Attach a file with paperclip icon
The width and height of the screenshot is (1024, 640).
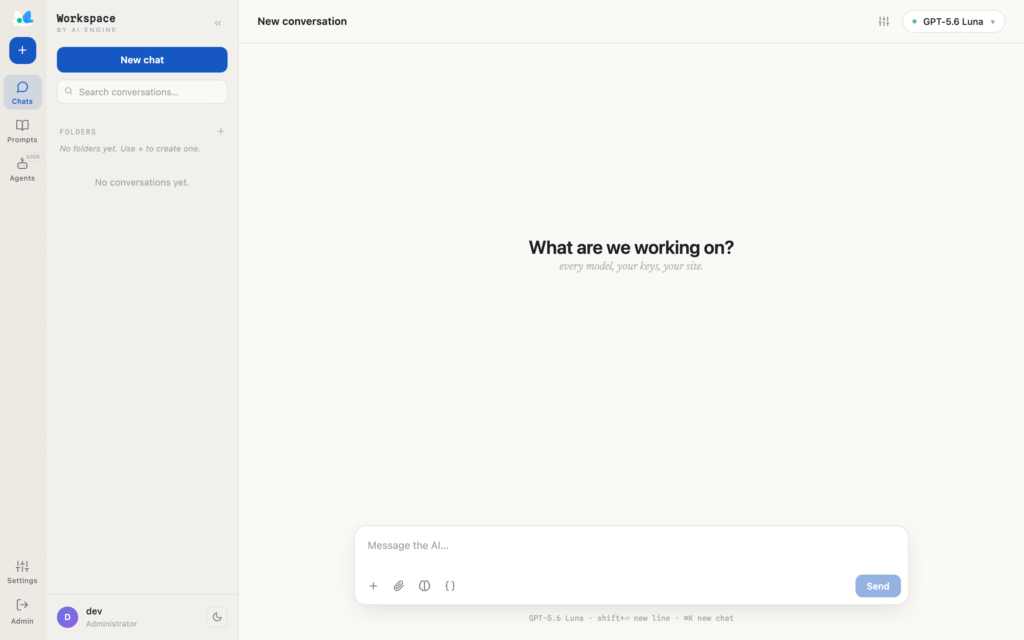click(x=398, y=586)
